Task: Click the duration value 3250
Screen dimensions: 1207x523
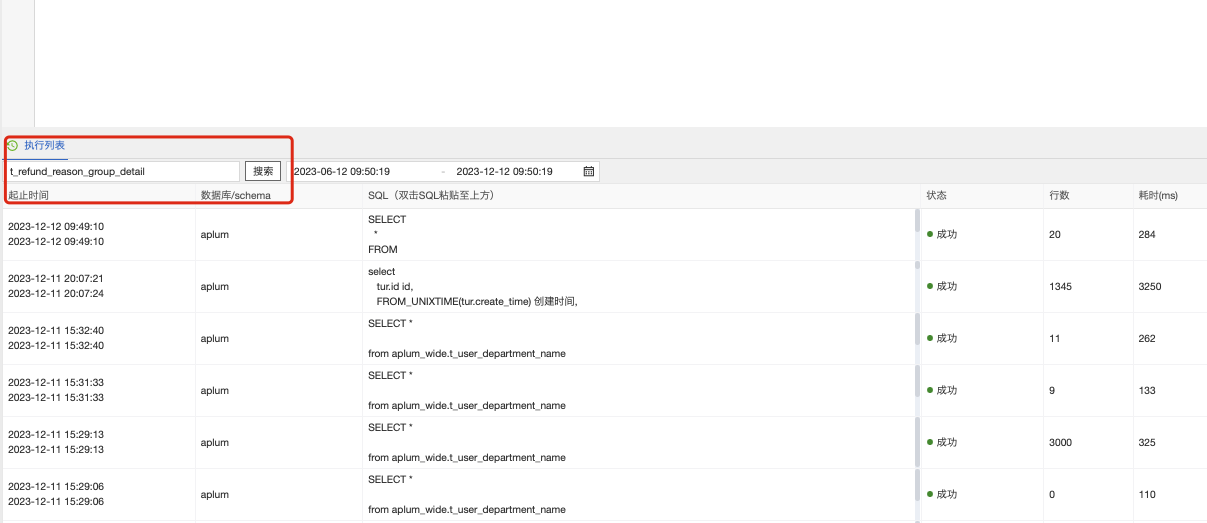Action: point(1149,286)
